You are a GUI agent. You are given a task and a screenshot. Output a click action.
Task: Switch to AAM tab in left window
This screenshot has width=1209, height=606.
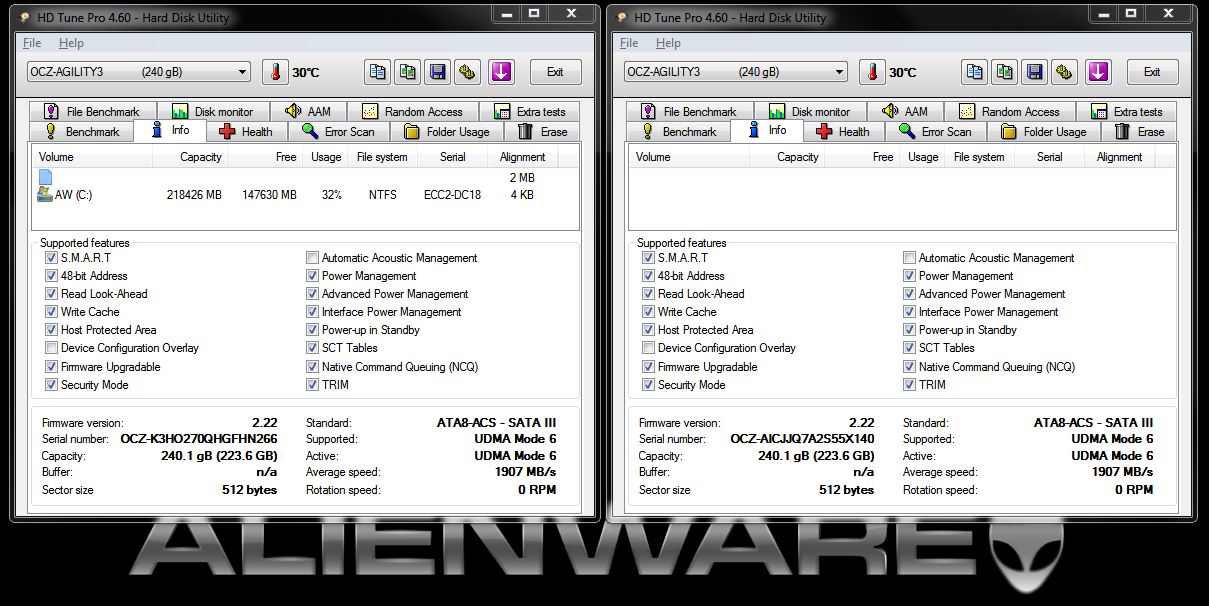[308, 111]
